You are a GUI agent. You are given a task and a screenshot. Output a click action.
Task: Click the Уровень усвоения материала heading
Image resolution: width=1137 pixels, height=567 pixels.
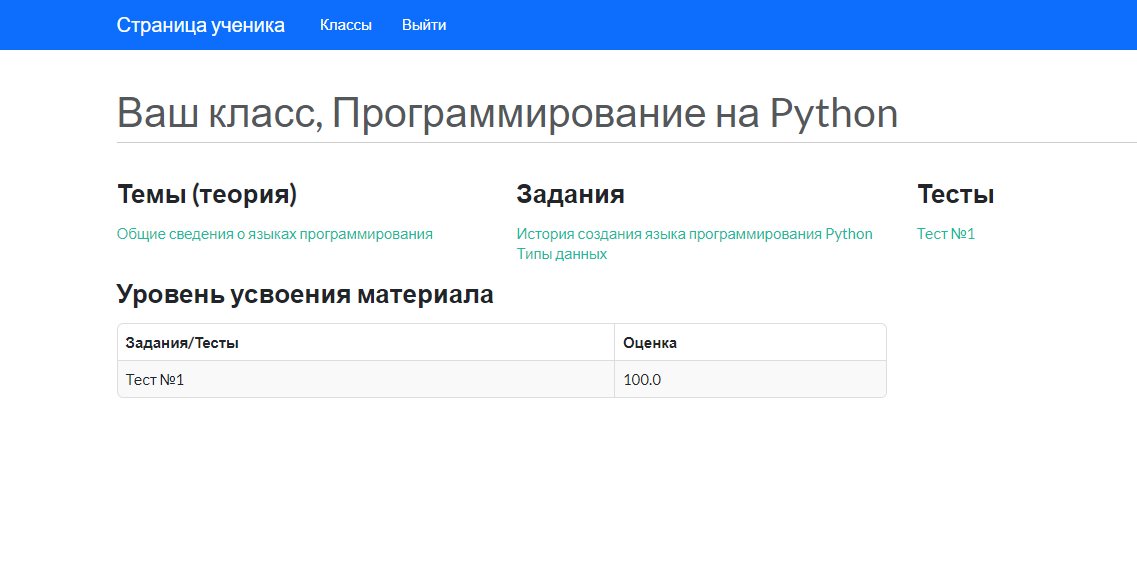point(305,294)
